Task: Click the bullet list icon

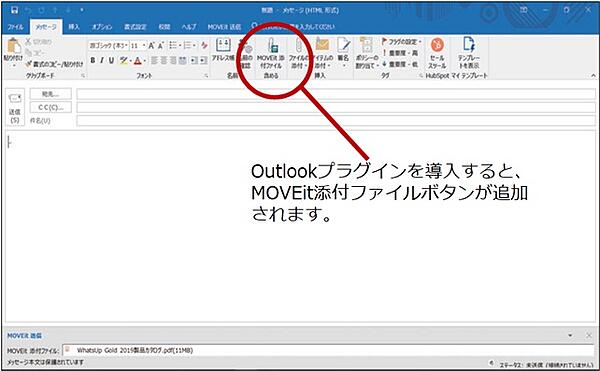Action: (173, 46)
